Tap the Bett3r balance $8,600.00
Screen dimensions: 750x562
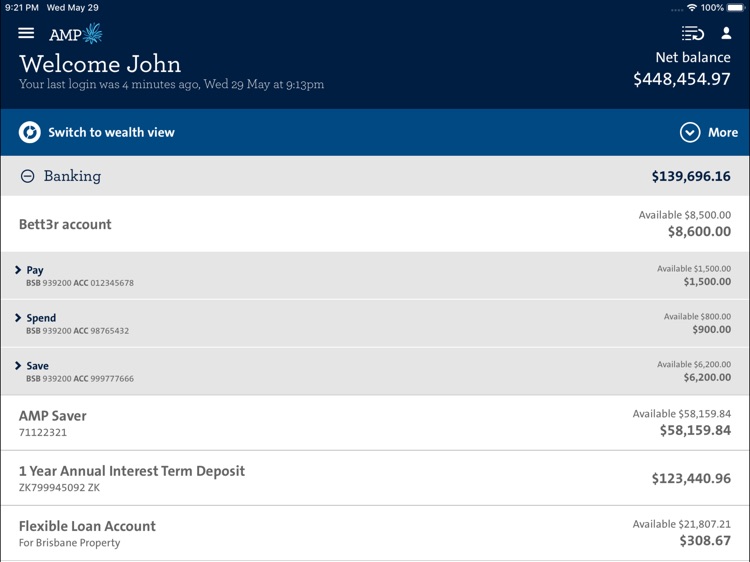[699, 231]
